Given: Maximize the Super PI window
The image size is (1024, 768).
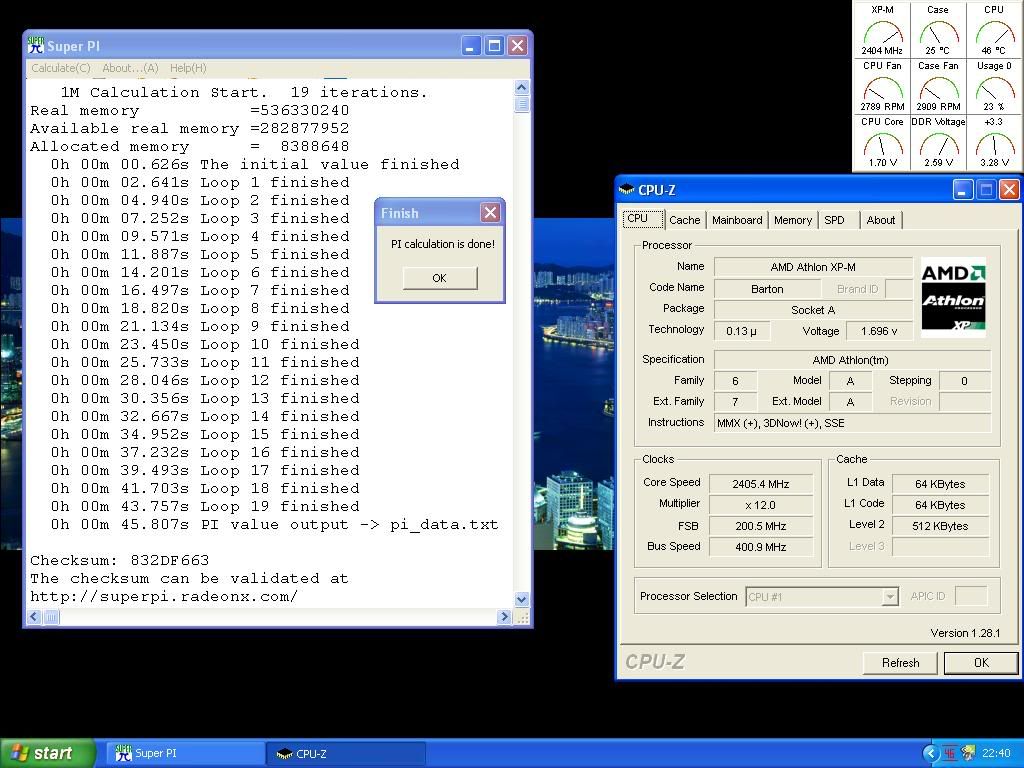Looking at the screenshot, I should coord(494,46).
